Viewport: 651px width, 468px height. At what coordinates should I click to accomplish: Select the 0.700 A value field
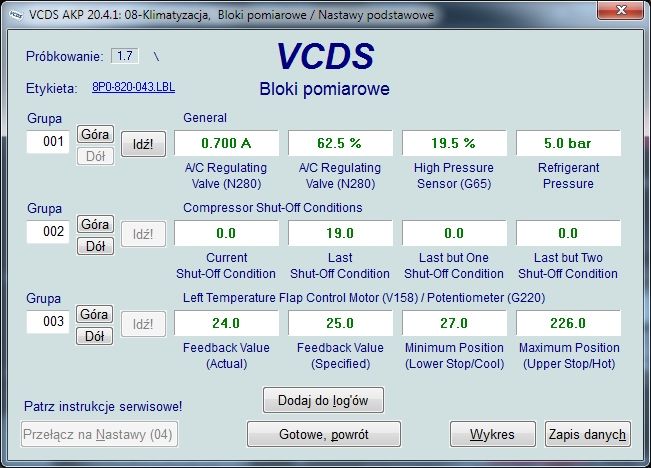pyautogui.click(x=226, y=143)
